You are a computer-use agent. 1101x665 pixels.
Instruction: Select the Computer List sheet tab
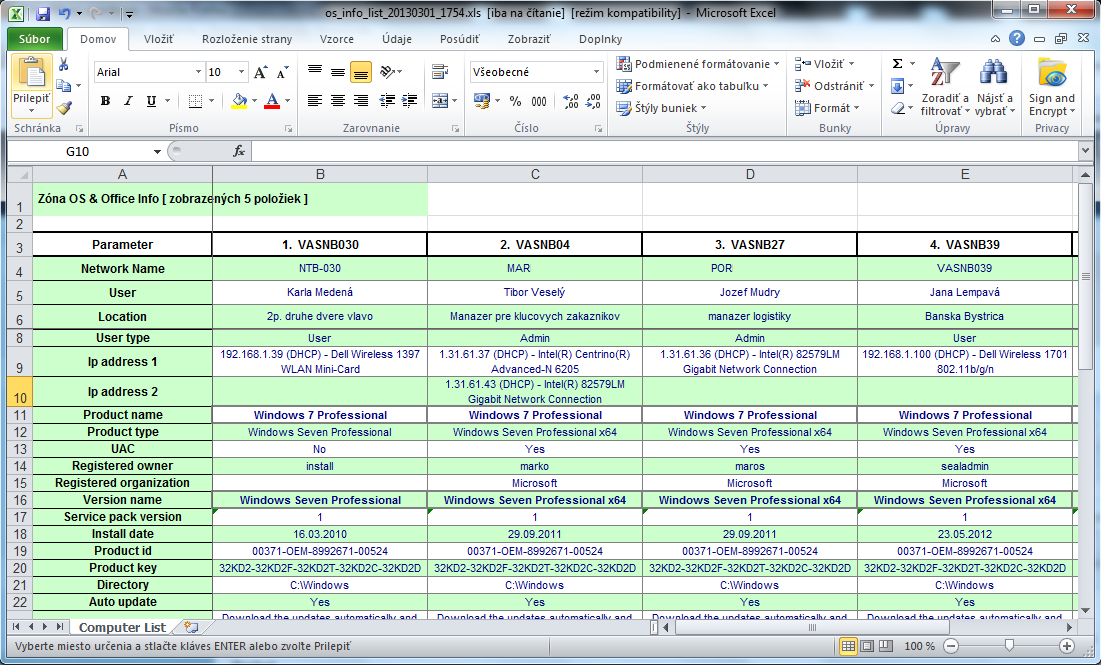pos(122,628)
